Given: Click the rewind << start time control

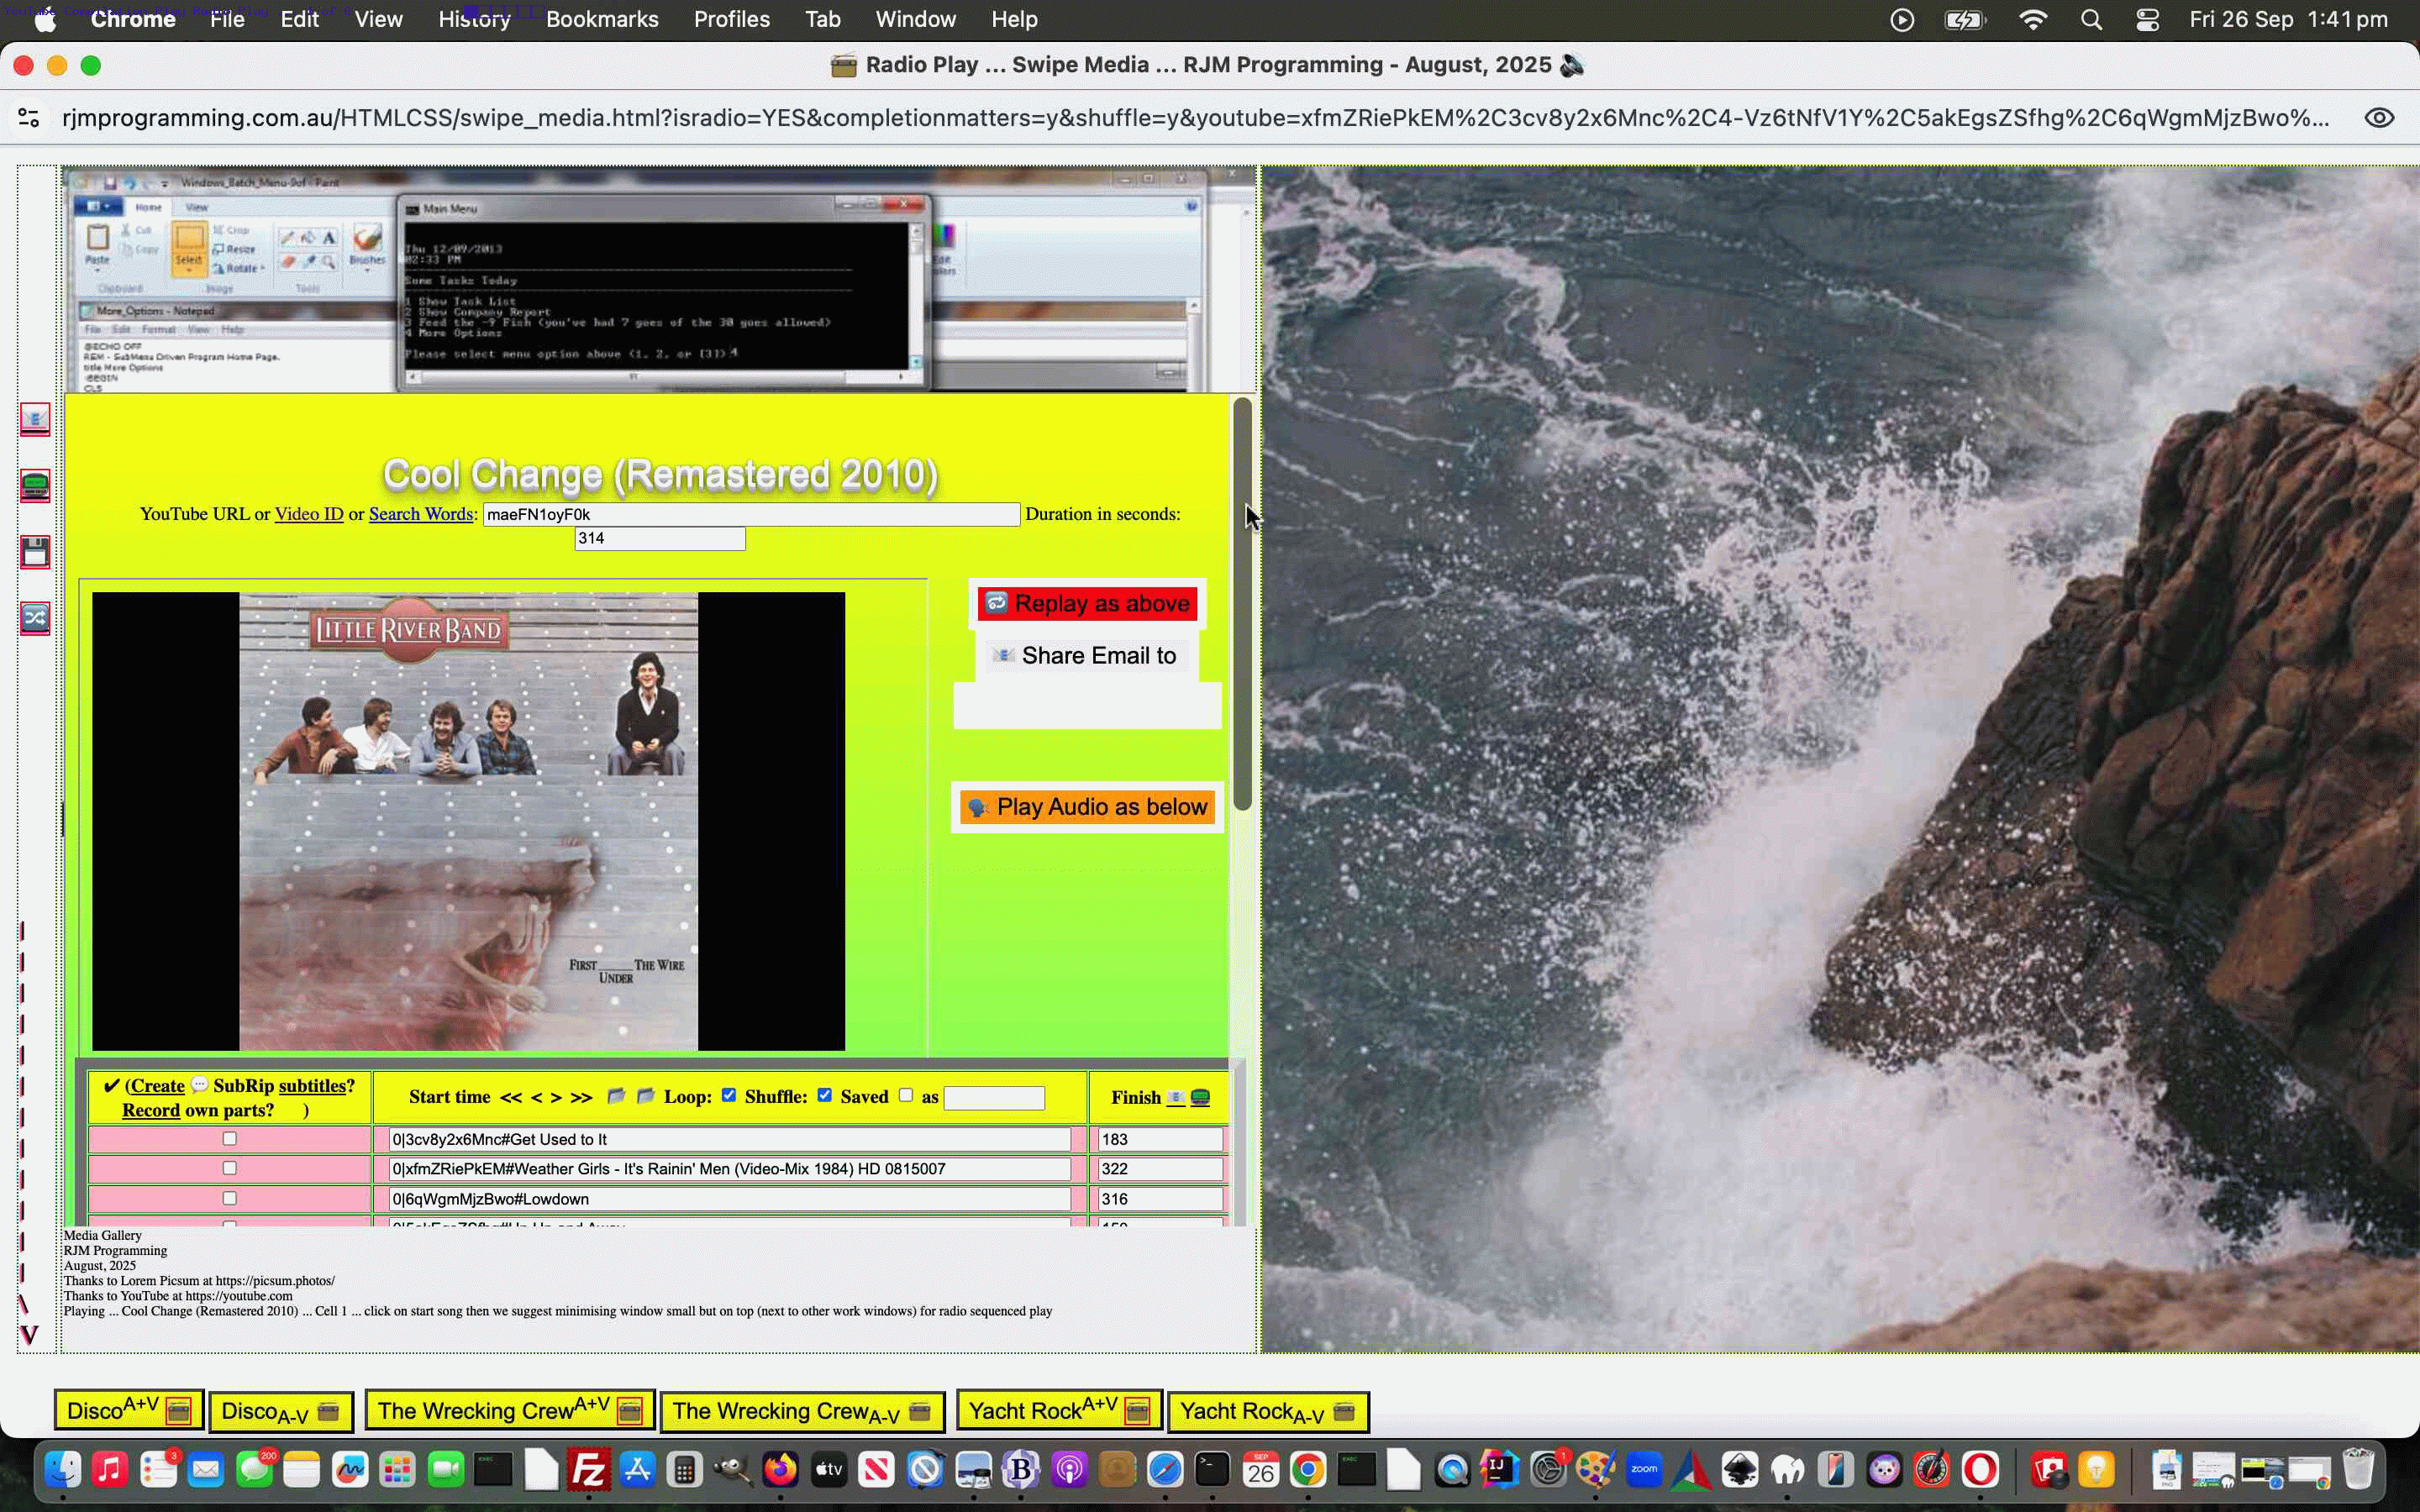Looking at the screenshot, I should pos(510,1097).
